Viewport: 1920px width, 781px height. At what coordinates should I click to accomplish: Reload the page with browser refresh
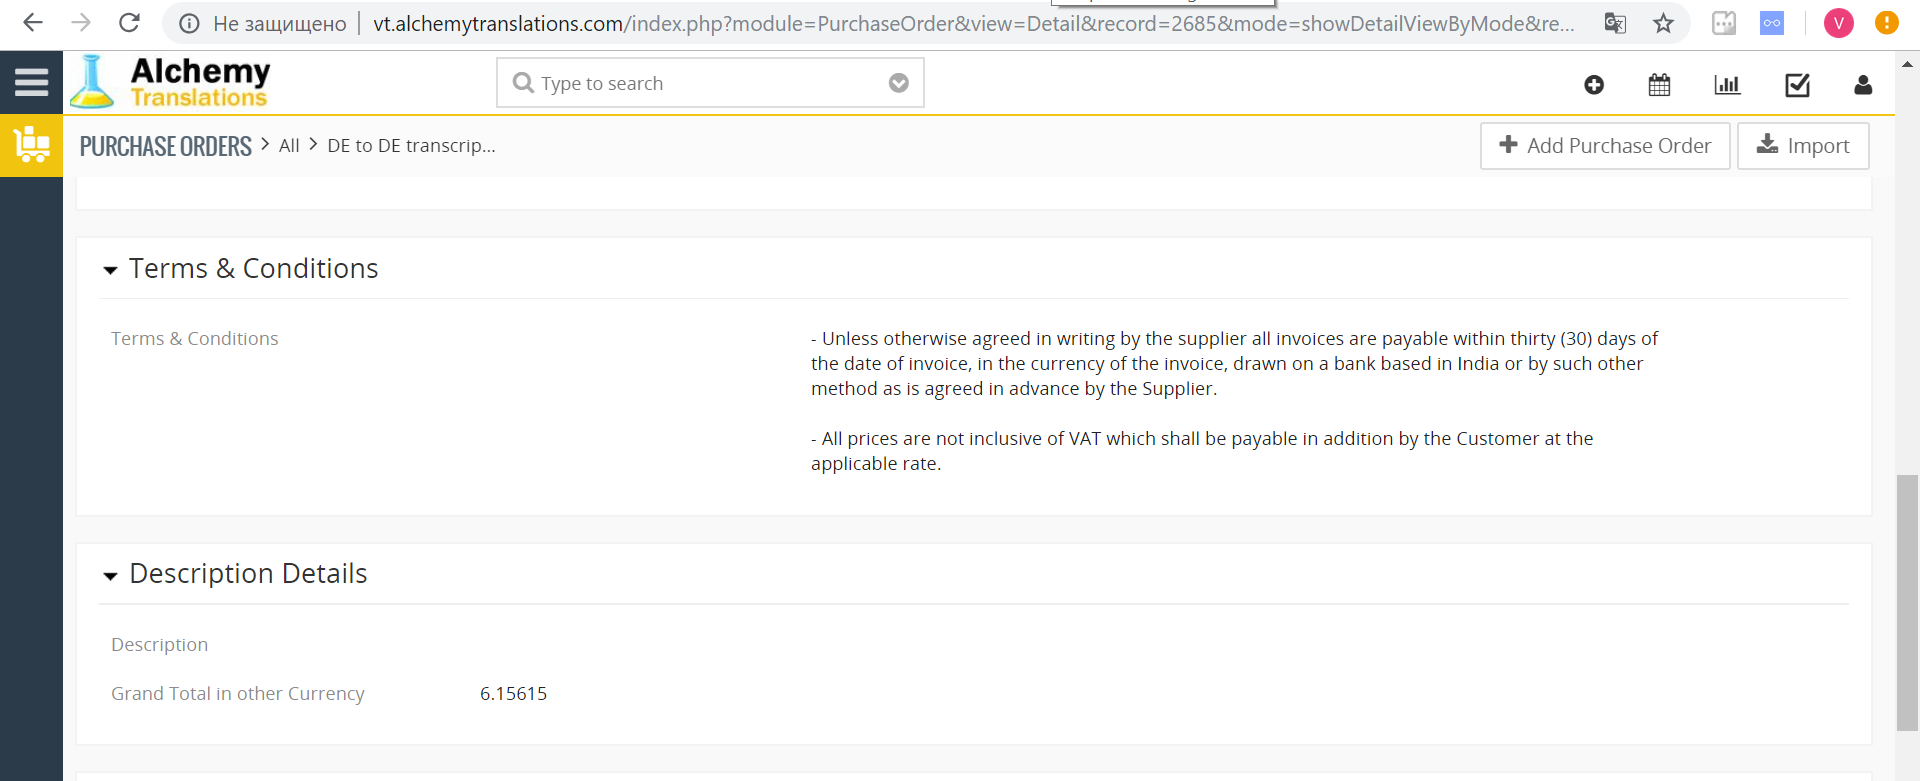(x=129, y=23)
